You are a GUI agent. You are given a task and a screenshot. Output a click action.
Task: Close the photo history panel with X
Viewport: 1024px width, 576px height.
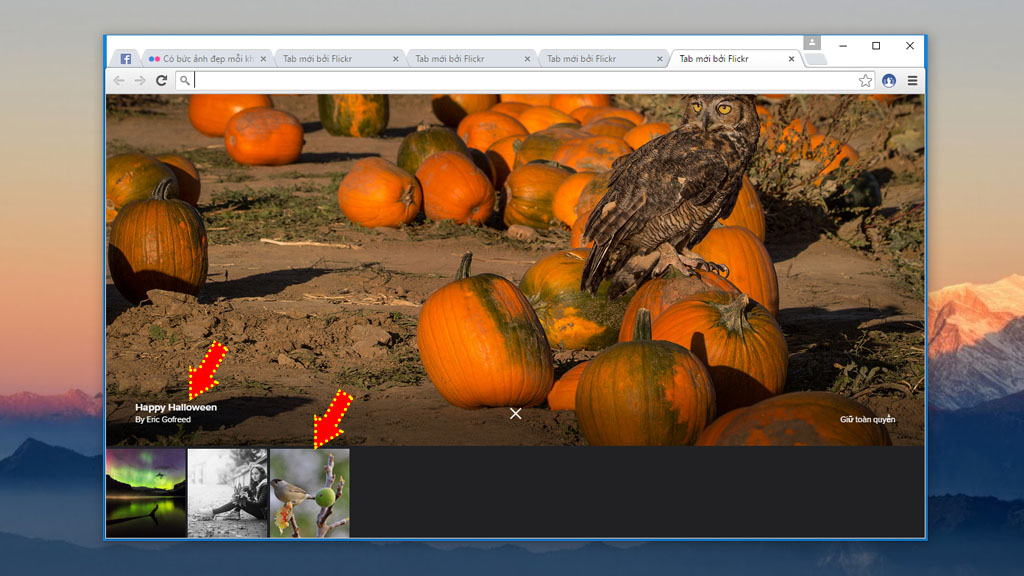tap(515, 413)
